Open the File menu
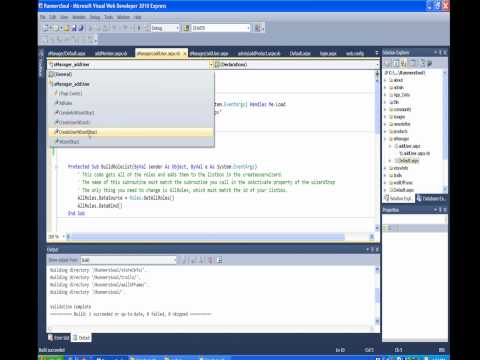 coord(43,17)
